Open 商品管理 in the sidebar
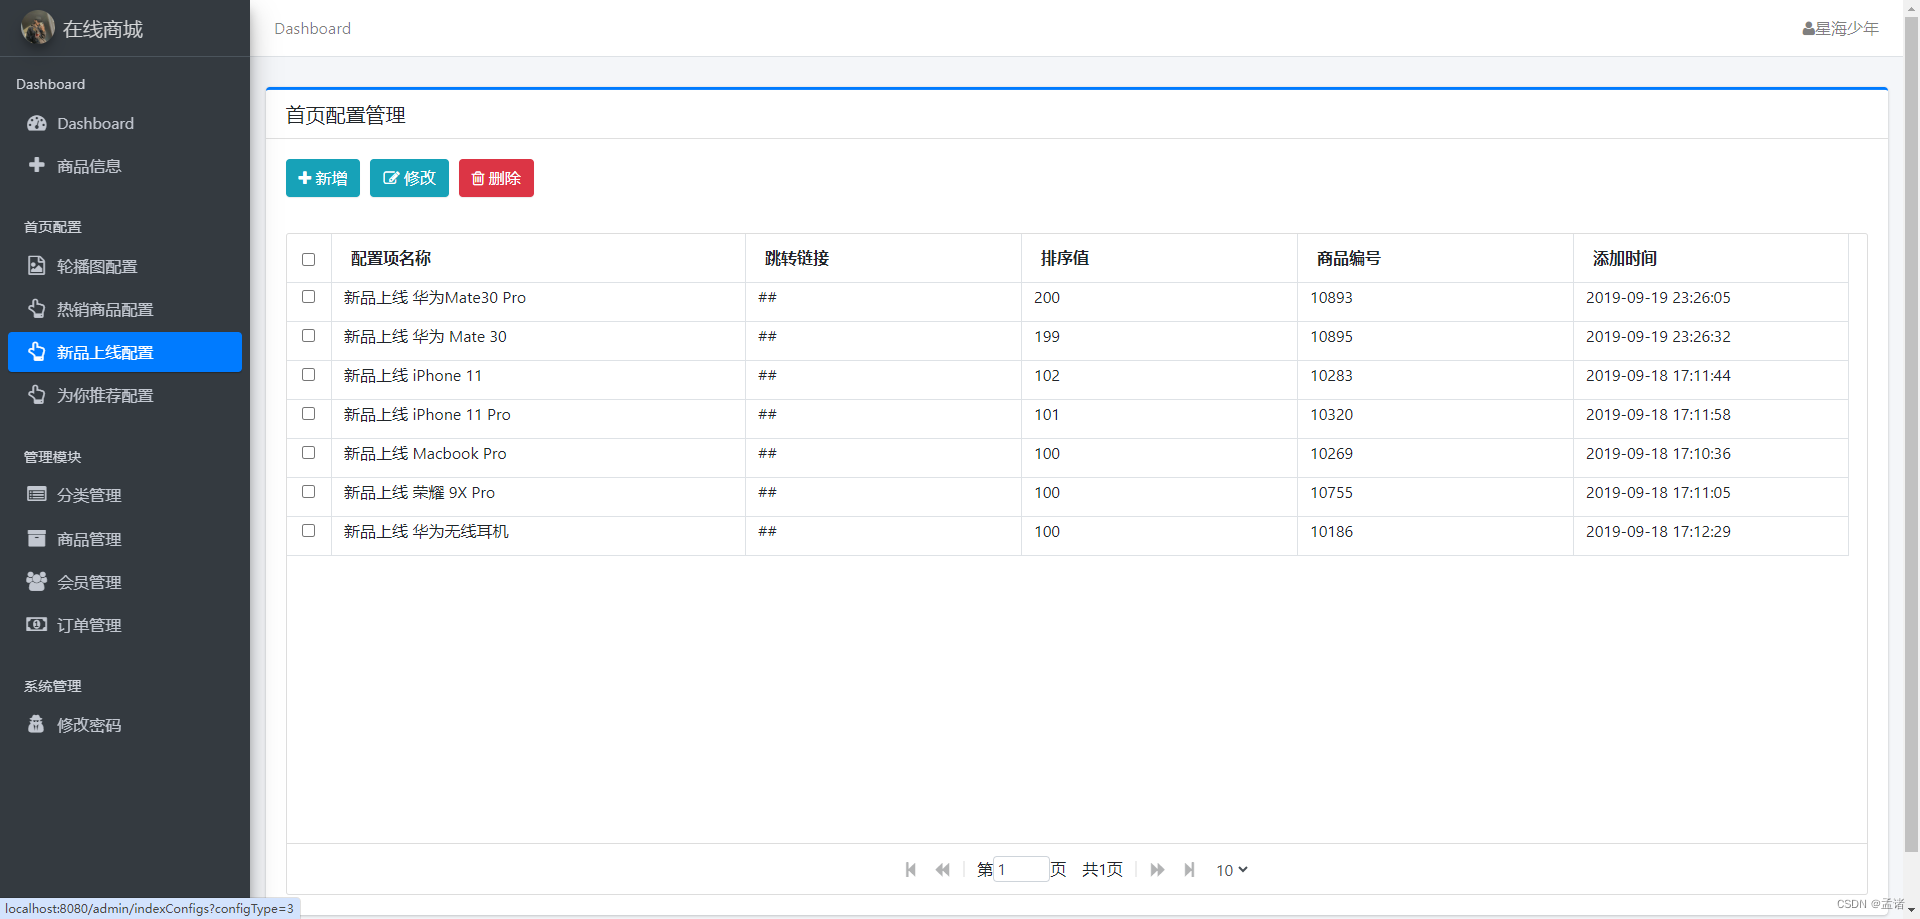The height and width of the screenshot is (919, 1920). coord(125,539)
